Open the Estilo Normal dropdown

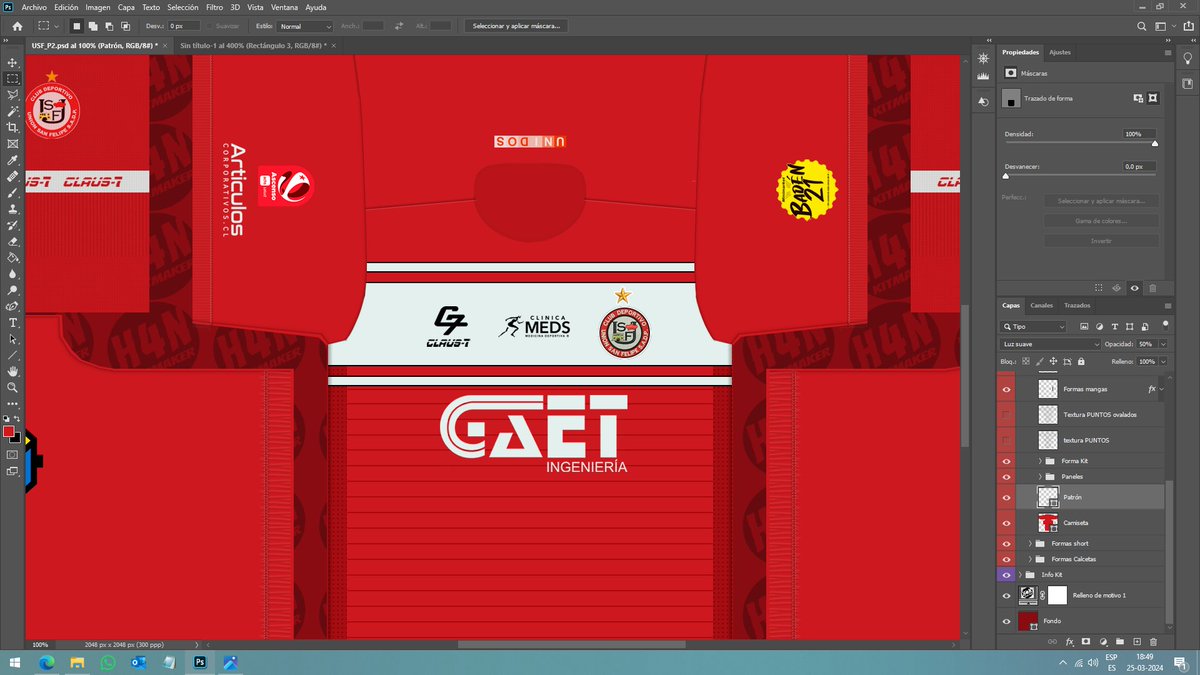pos(305,25)
